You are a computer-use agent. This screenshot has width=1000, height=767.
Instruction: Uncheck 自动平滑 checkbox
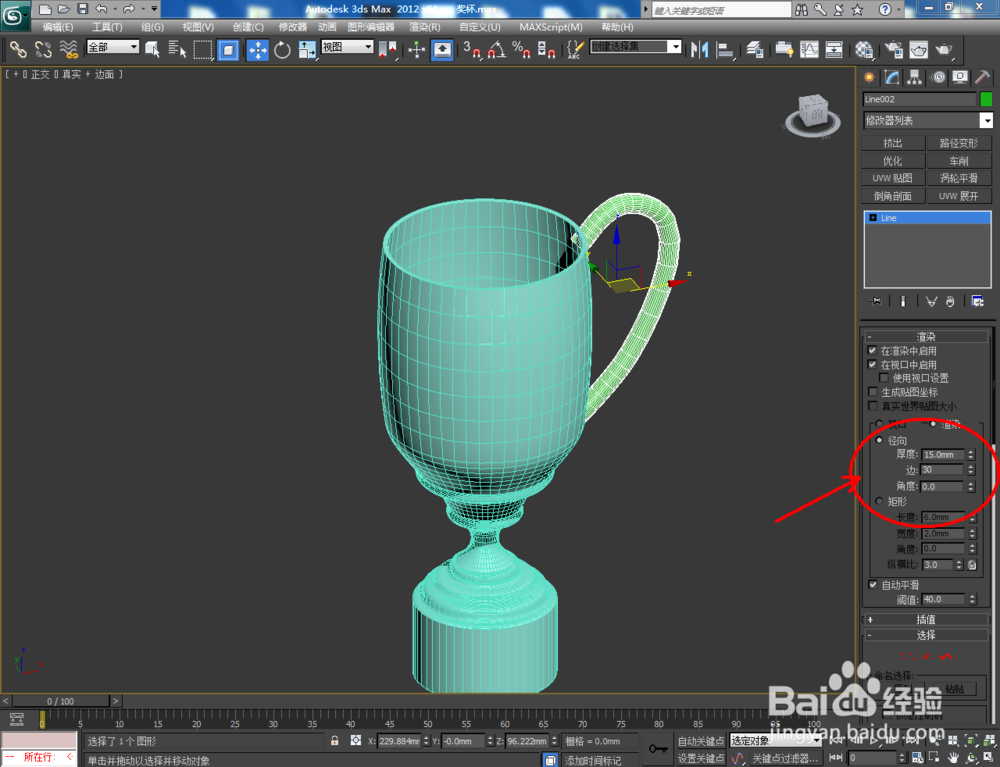tap(872, 585)
